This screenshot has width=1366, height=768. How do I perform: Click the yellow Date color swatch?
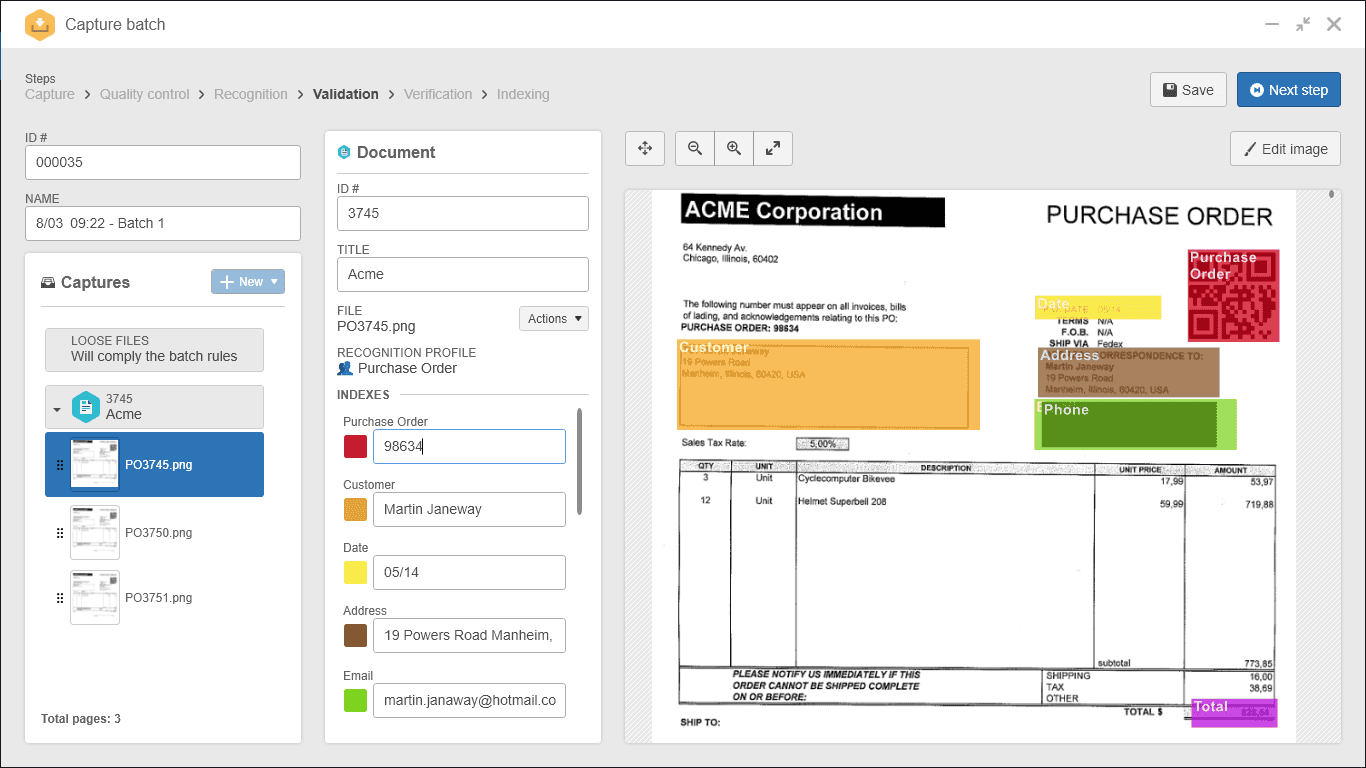tap(355, 572)
